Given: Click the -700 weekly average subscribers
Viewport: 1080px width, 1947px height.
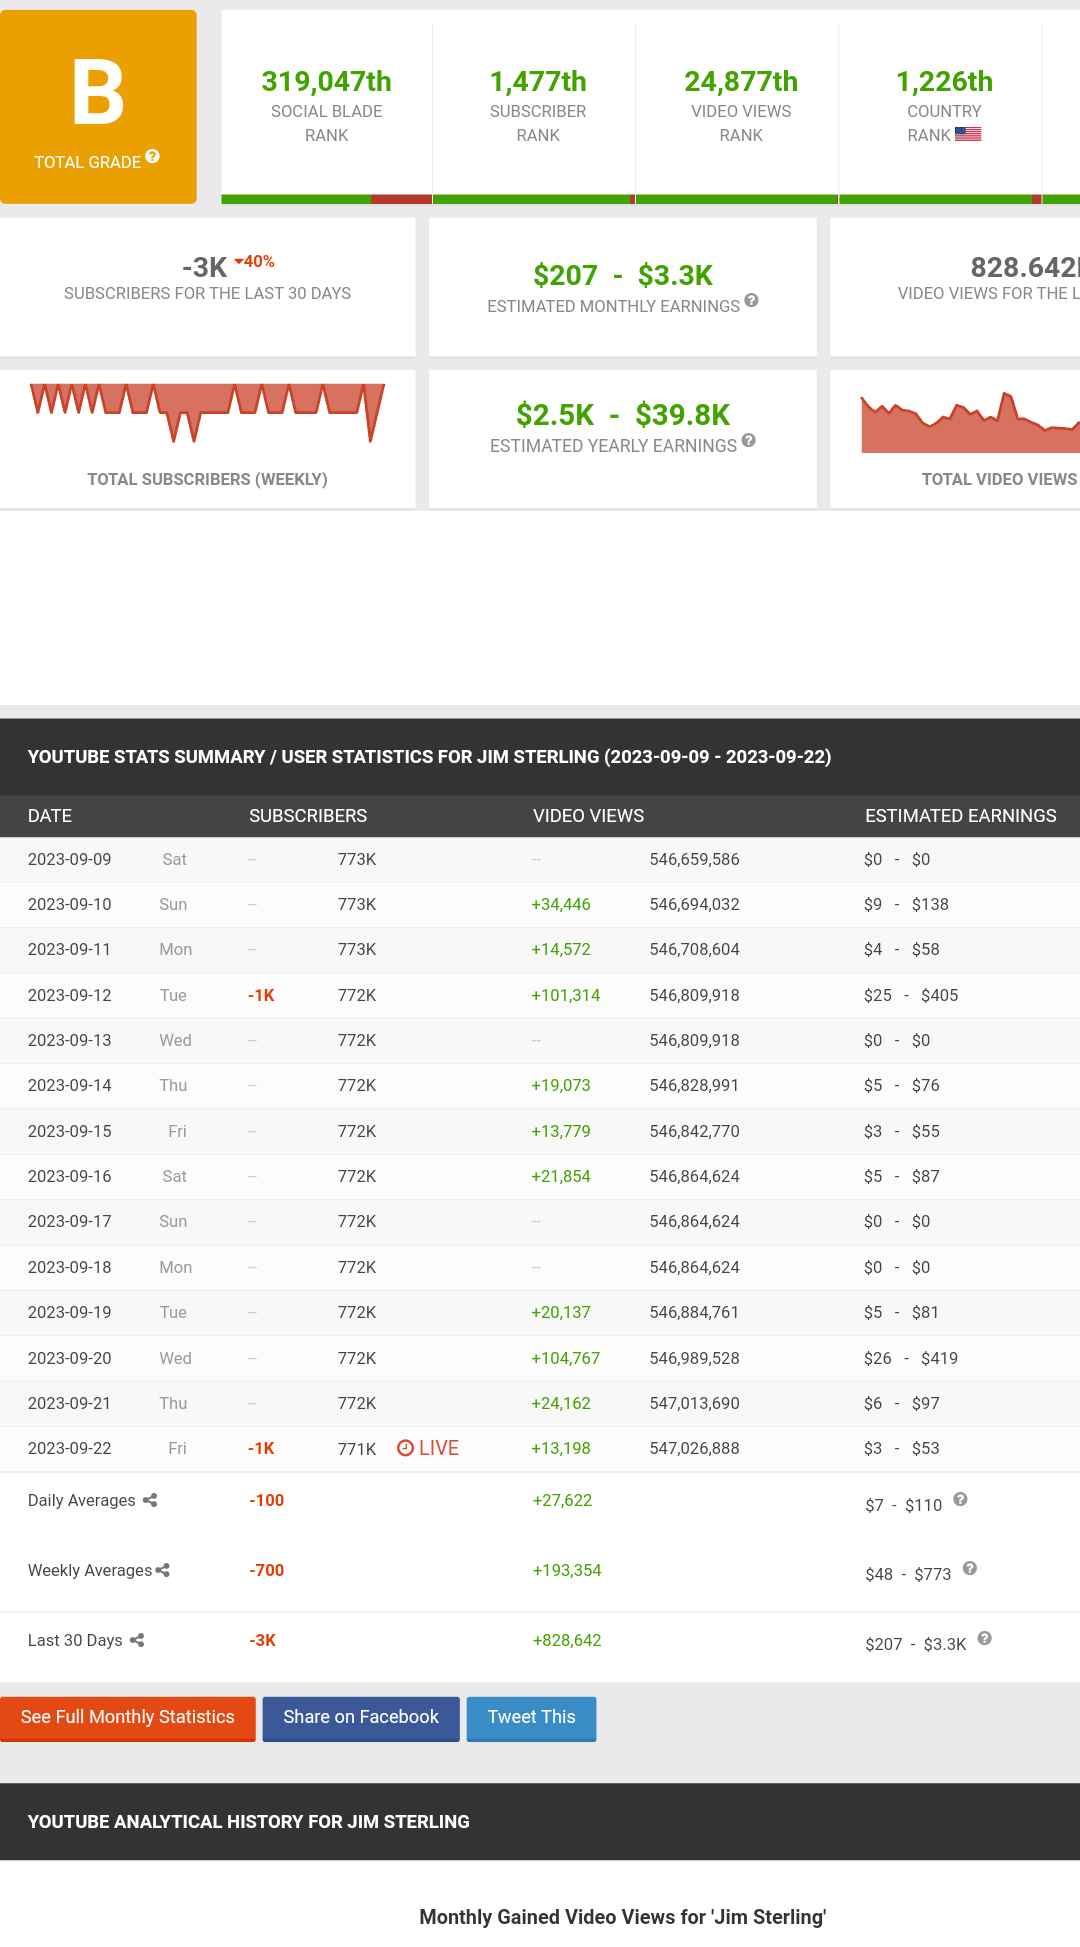Looking at the screenshot, I should point(267,1570).
